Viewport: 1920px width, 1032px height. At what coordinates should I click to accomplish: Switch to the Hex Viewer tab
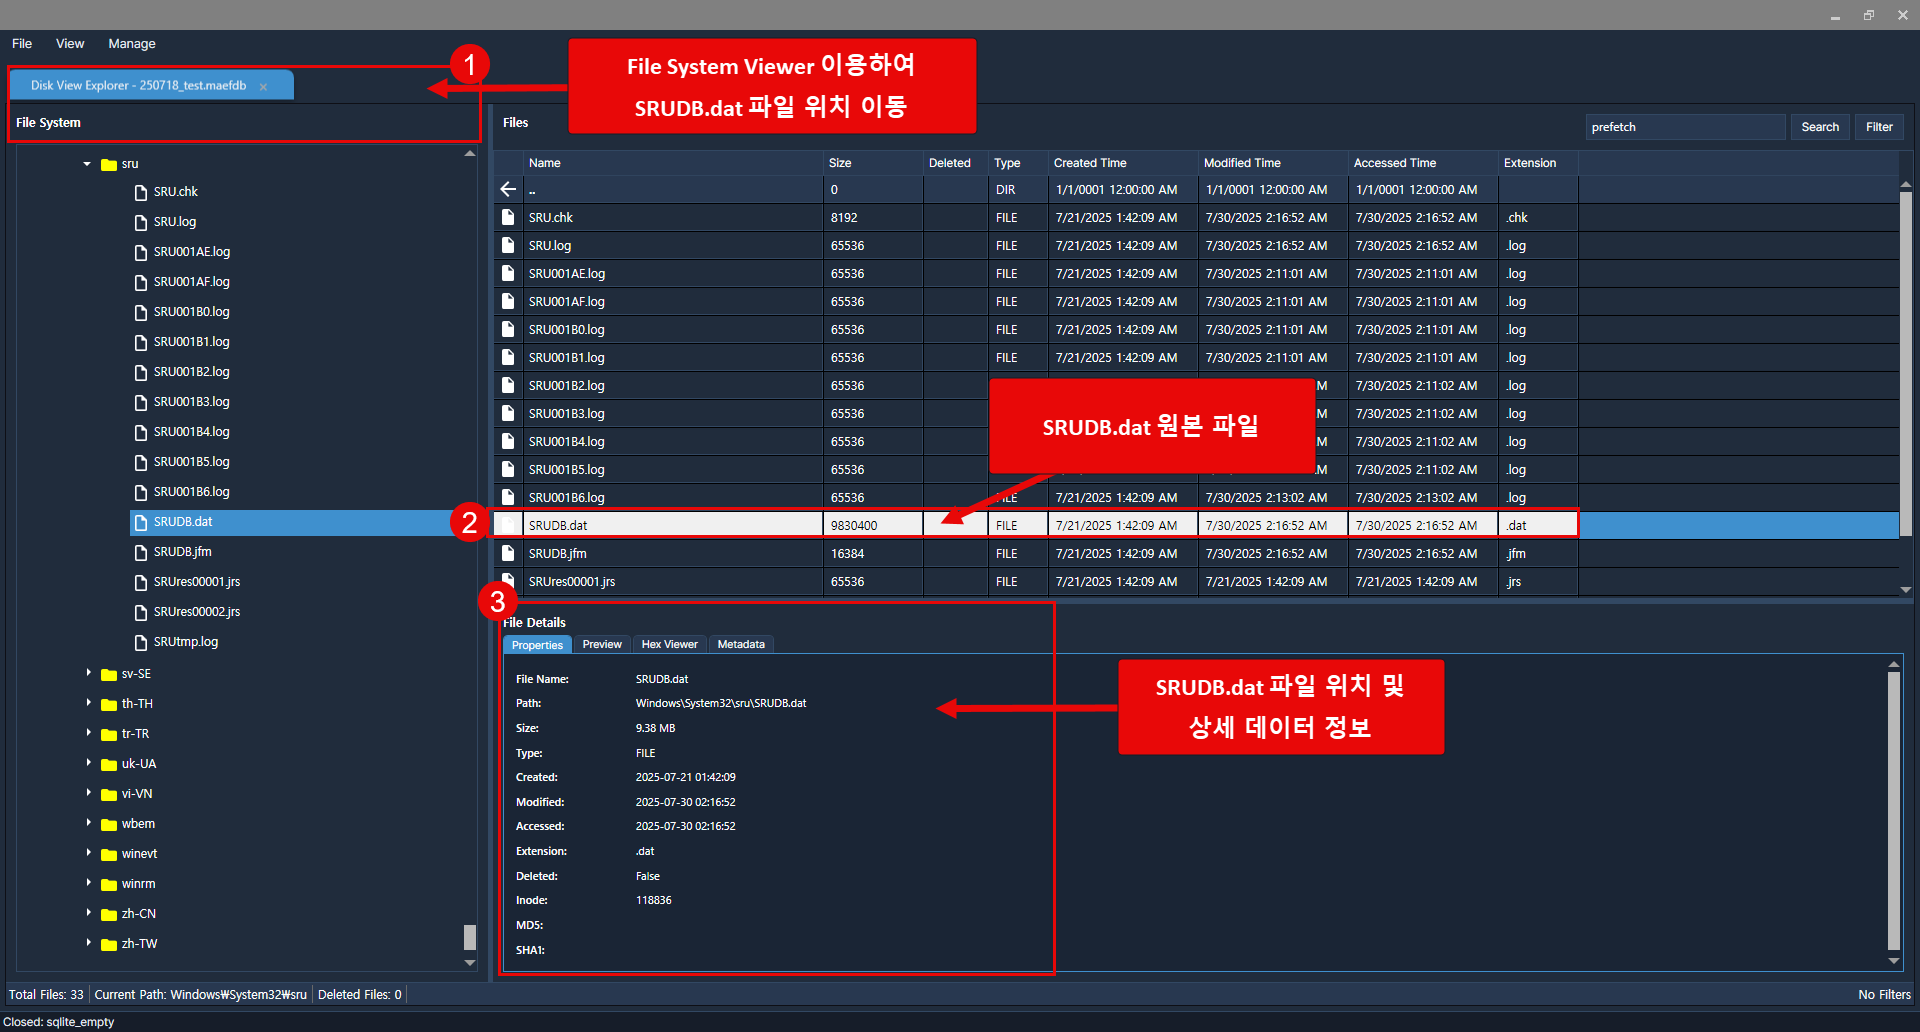(669, 645)
